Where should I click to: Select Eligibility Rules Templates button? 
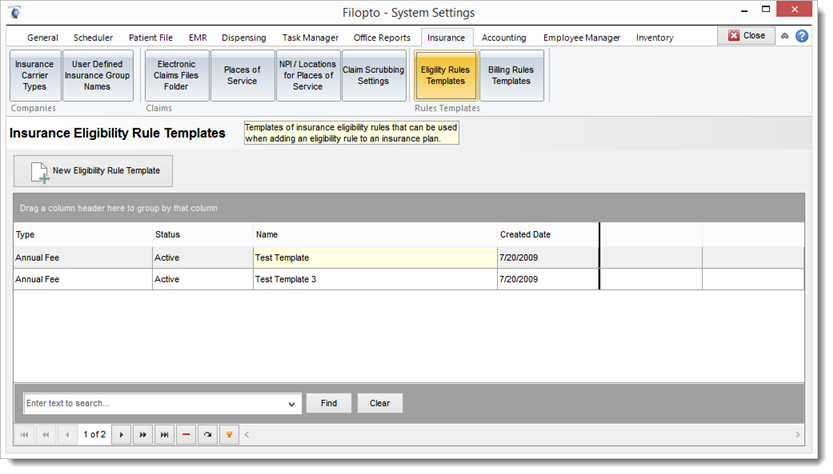446,75
